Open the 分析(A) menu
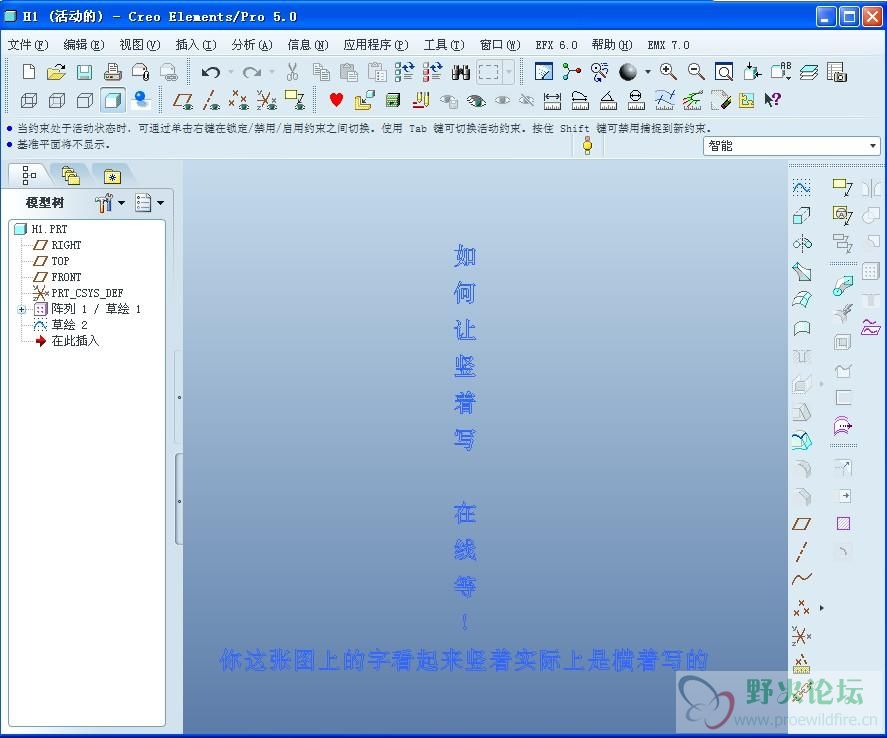Image resolution: width=887 pixels, height=738 pixels. tap(252, 45)
